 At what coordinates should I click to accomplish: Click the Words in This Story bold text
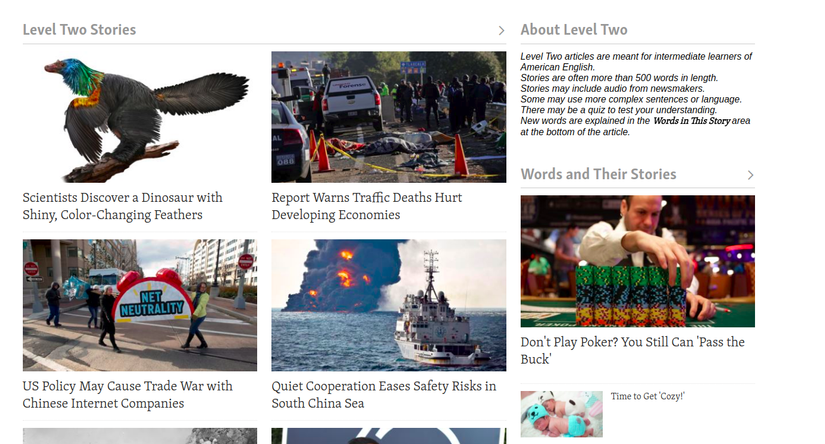(691, 121)
